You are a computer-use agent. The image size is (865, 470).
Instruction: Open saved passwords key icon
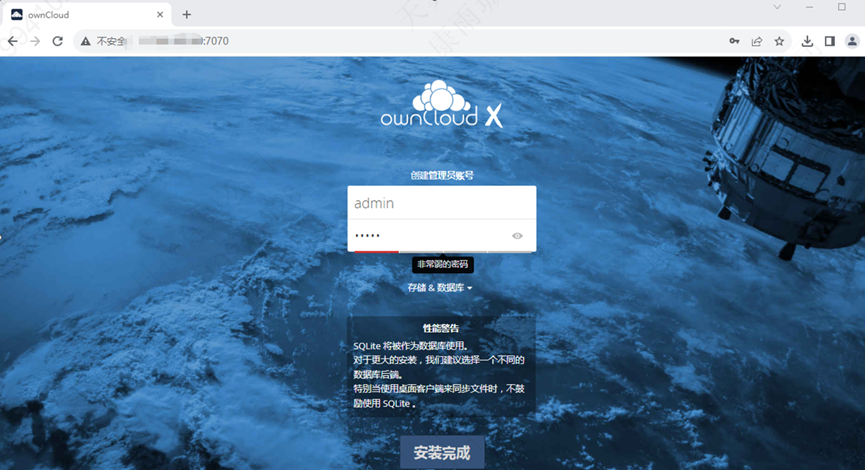pyautogui.click(x=734, y=41)
